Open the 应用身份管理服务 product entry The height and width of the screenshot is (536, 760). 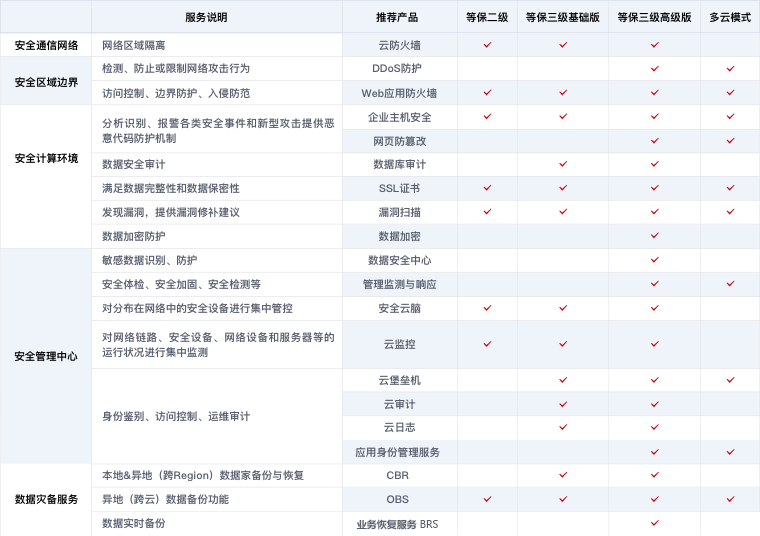(x=399, y=452)
